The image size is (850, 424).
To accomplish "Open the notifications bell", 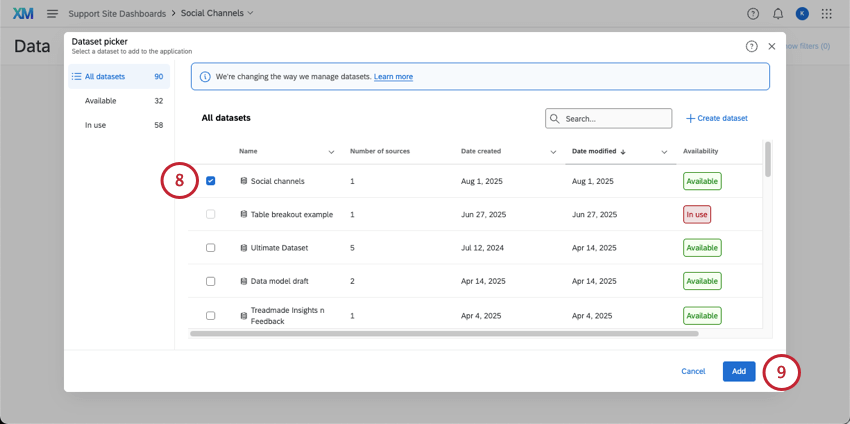I will [x=778, y=13].
